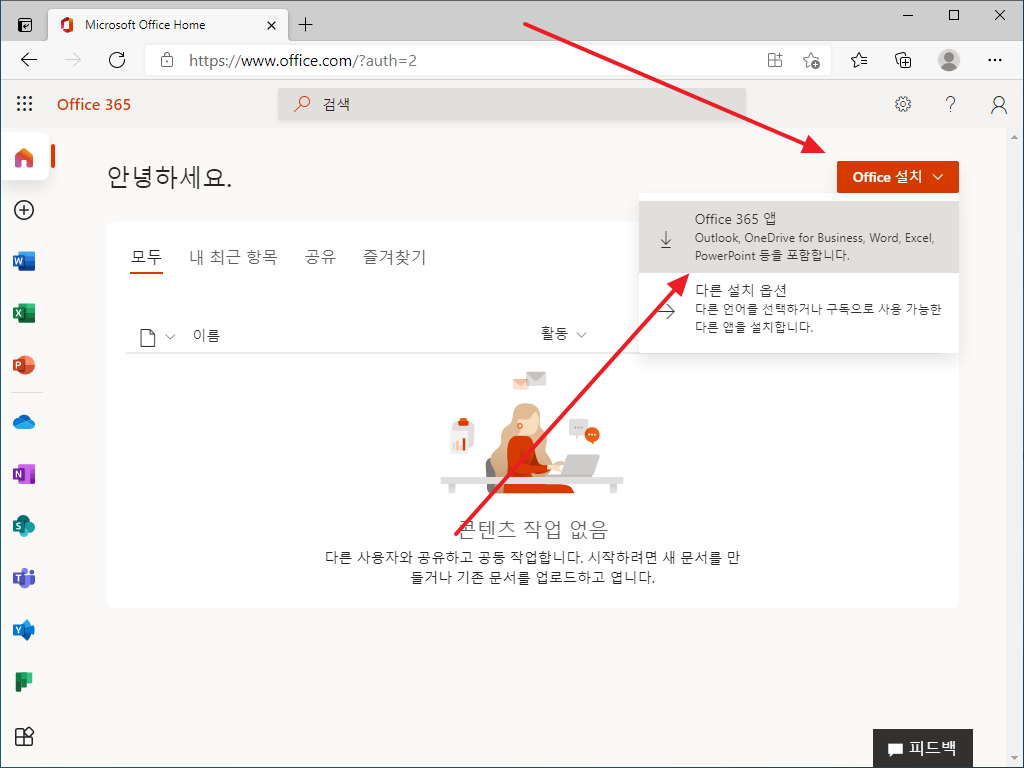Open the help question mark icon

[951, 104]
